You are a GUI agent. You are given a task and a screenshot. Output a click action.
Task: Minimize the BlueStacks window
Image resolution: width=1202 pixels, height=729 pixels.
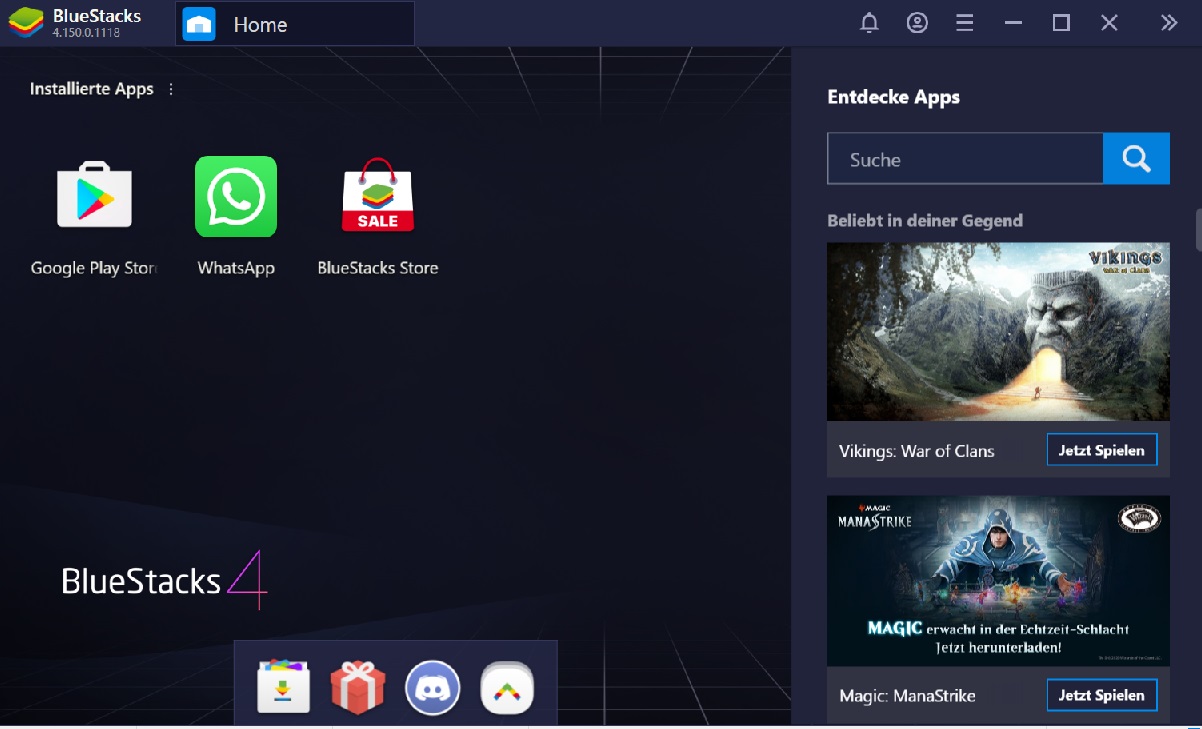coord(1014,23)
